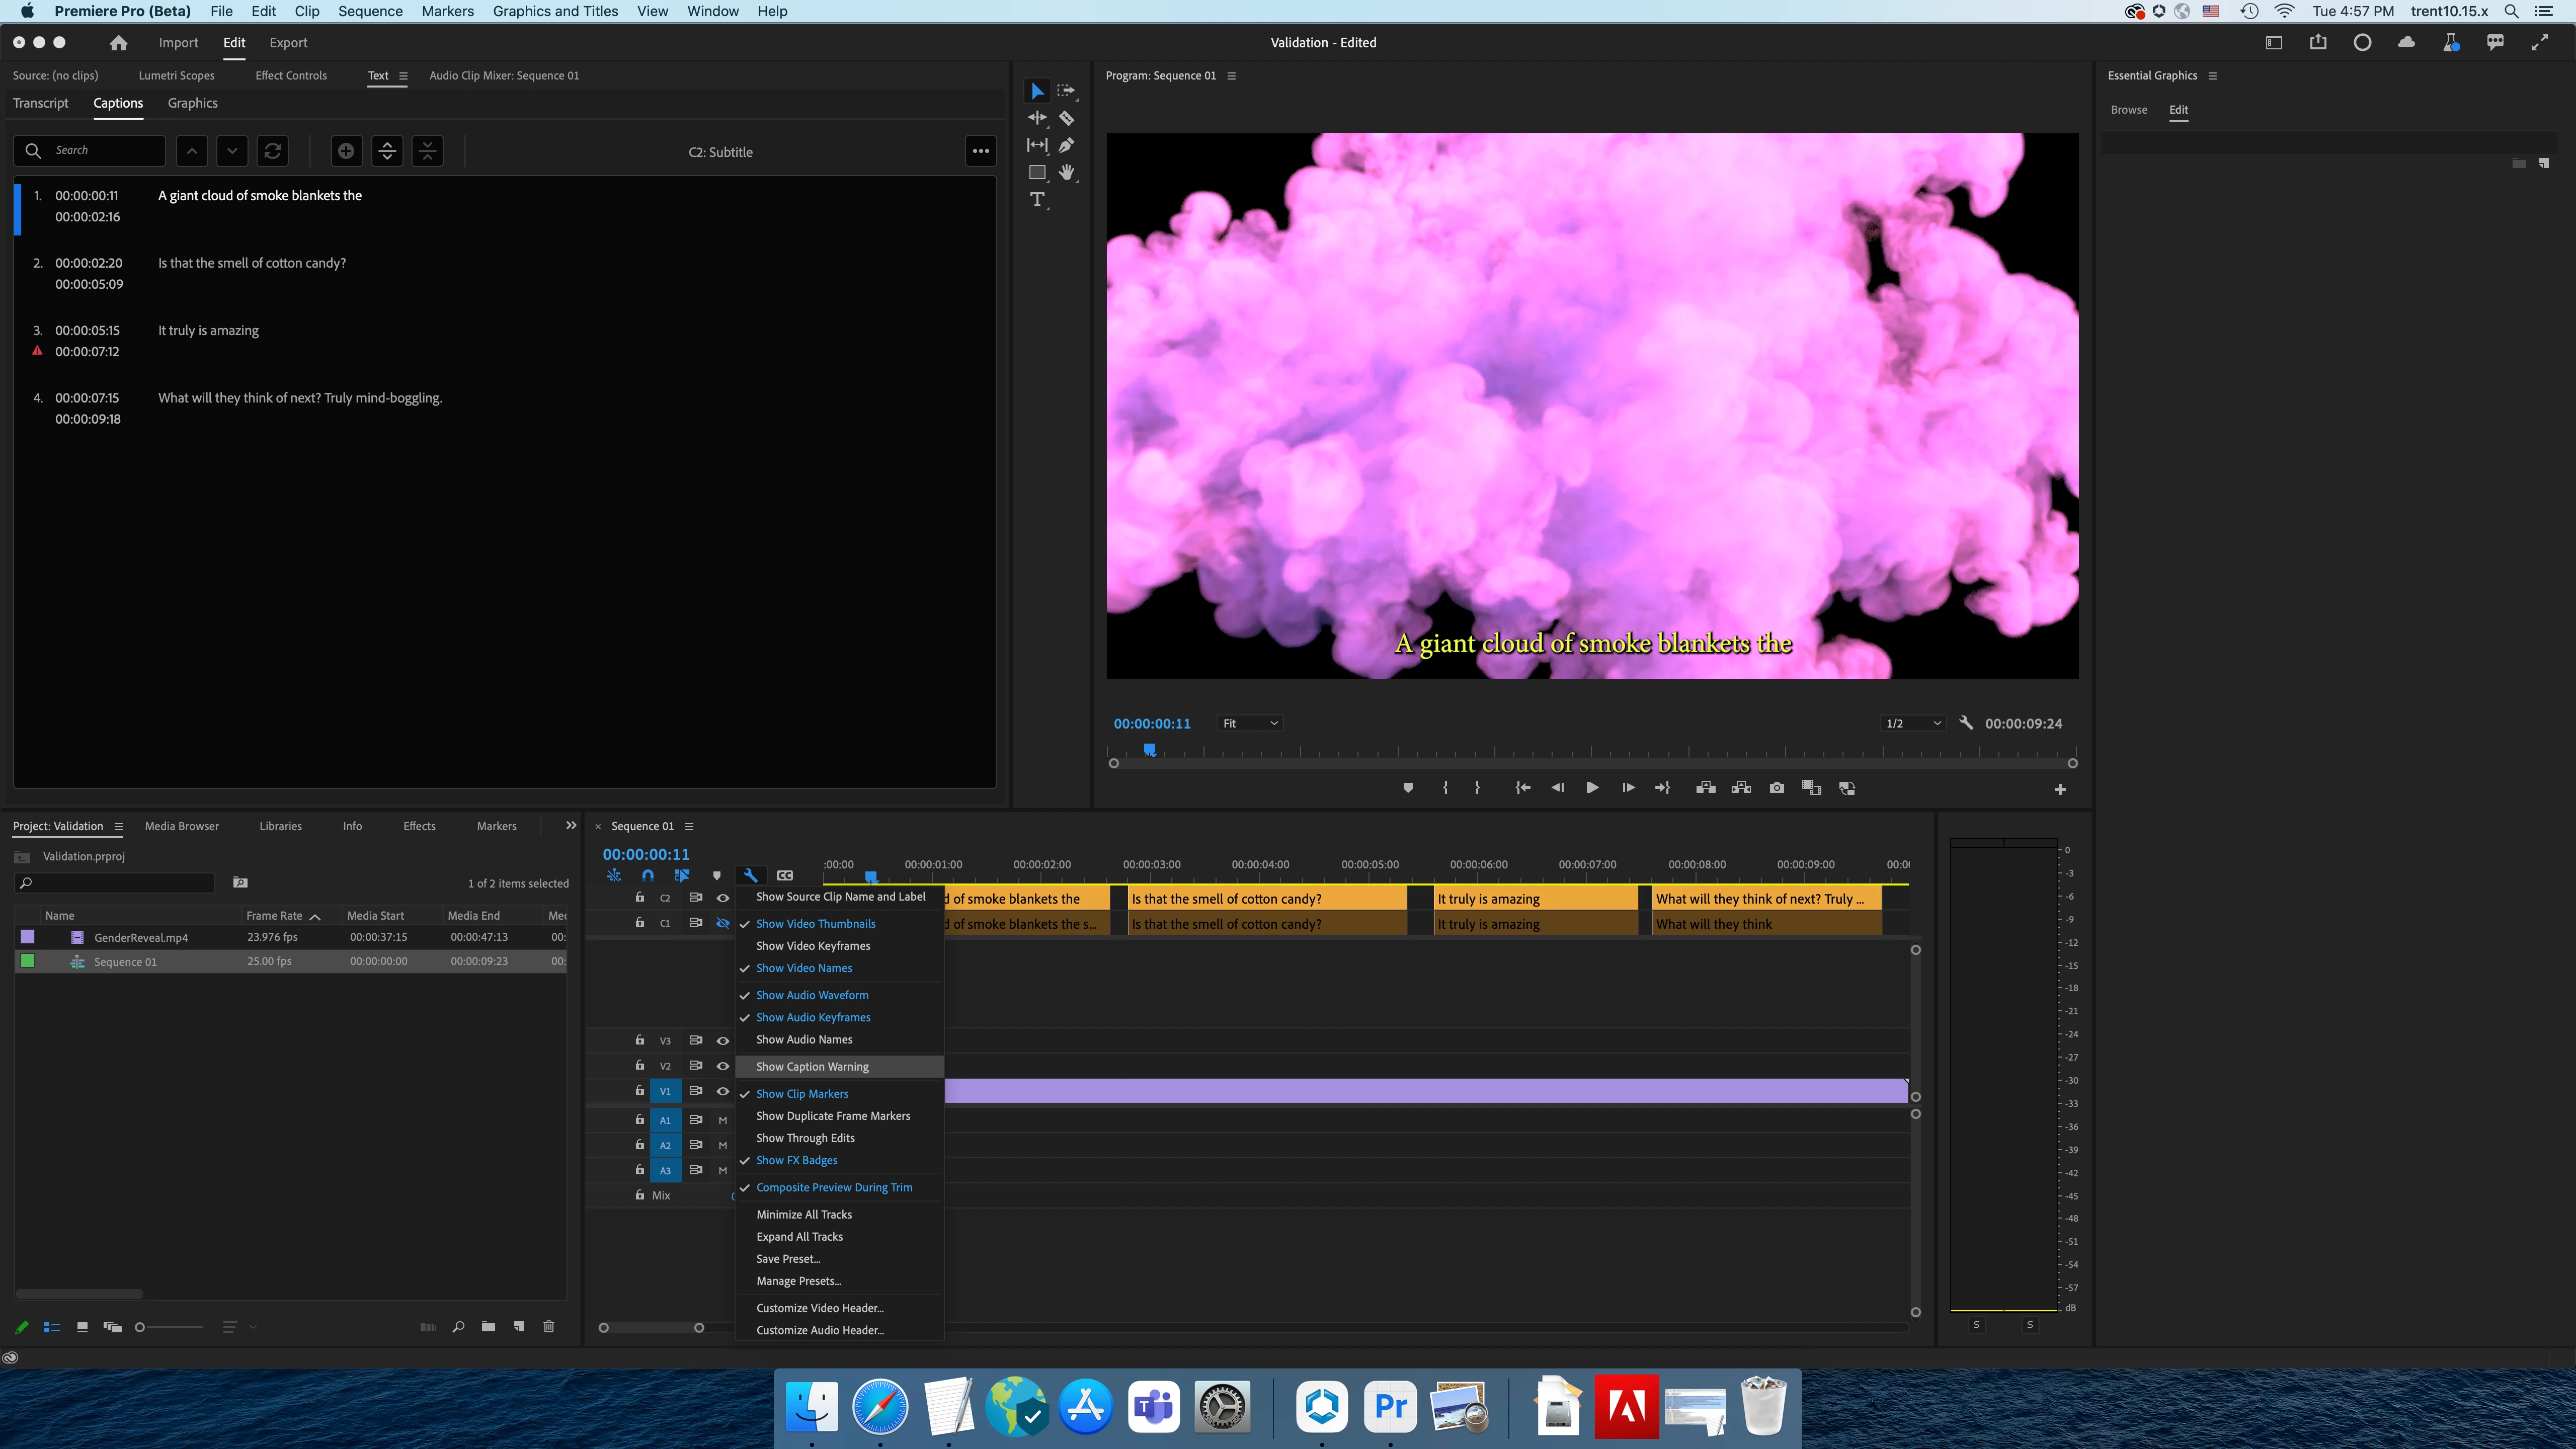Image resolution: width=2576 pixels, height=1449 pixels.
Task: Open the Fit zoom level dropdown
Action: coord(1250,723)
